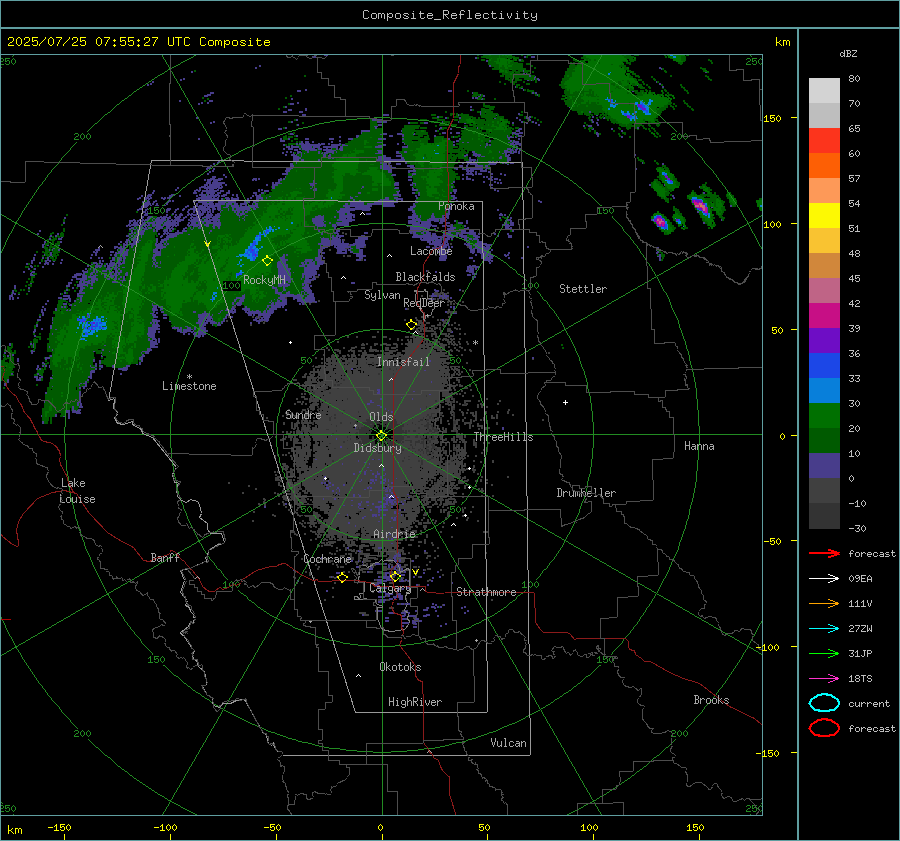900x841 pixels.
Task: Click the Cochrane city label
Action: pyautogui.click(x=327, y=559)
